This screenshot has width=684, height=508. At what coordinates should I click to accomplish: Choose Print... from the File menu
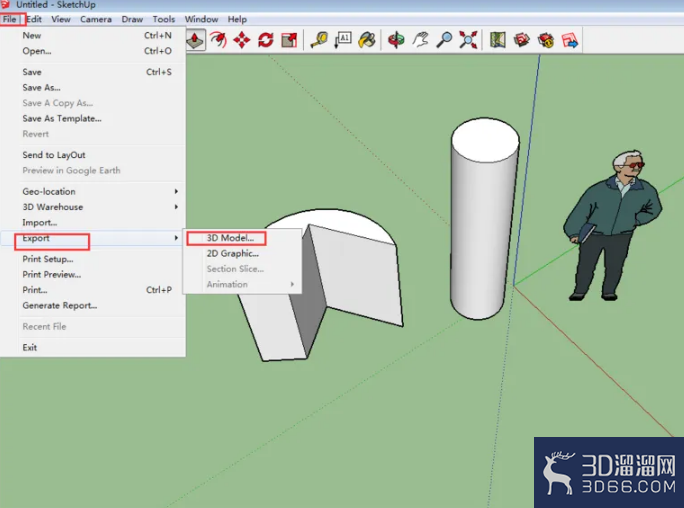point(92,290)
